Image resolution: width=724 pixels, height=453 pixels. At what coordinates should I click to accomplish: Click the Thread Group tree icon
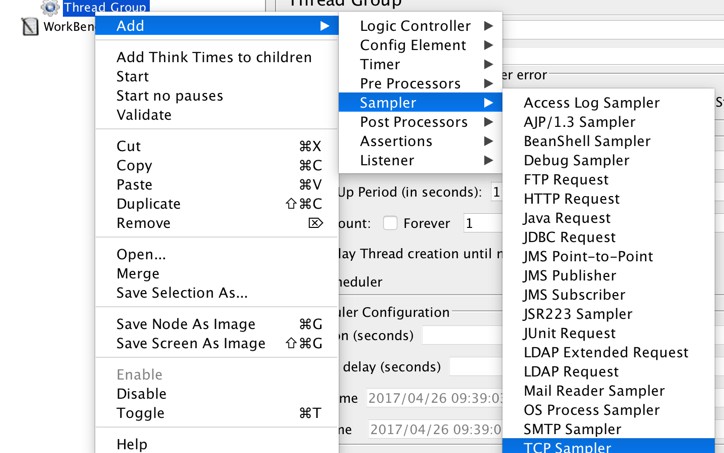pyautogui.click(x=50, y=7)
